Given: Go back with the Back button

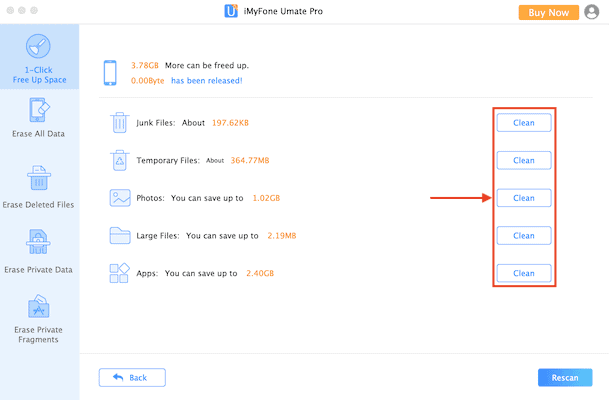Looking at the screenshot, I should pos(132,377).
